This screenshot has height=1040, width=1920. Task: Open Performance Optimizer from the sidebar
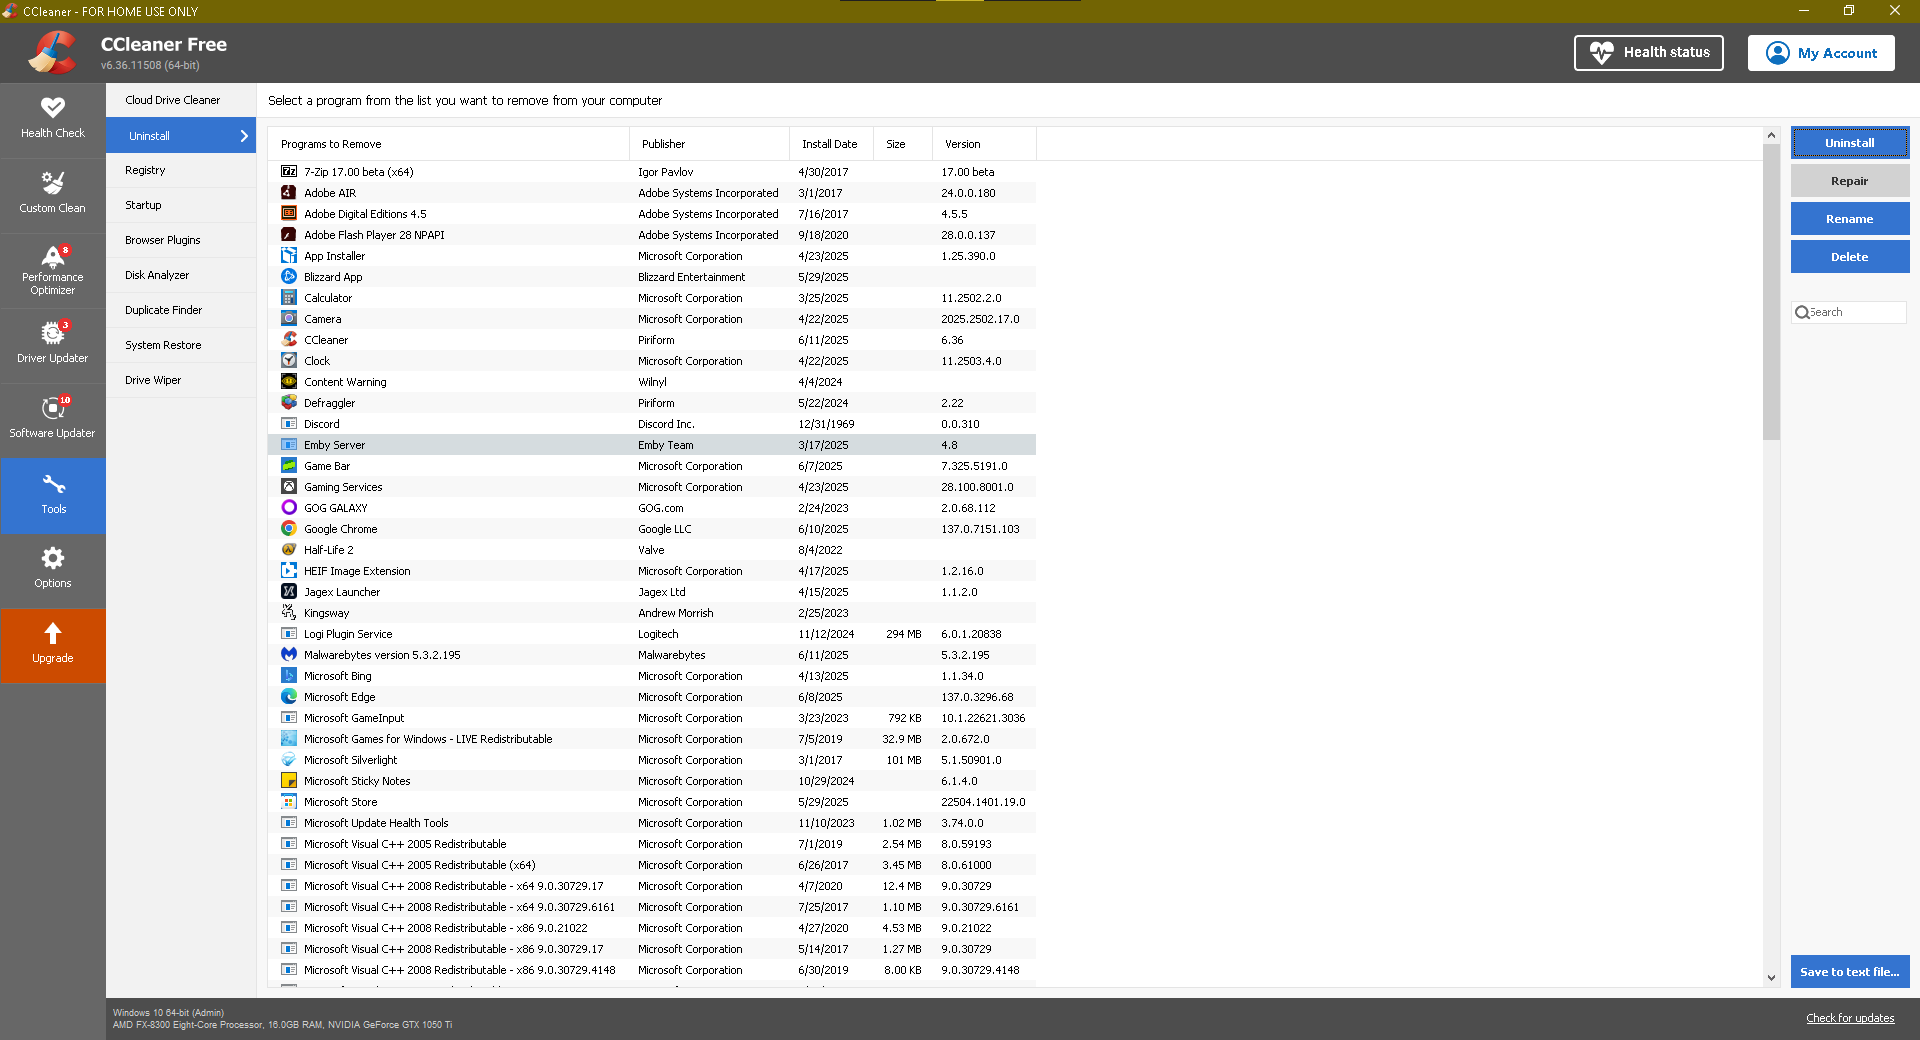[53, 270]
